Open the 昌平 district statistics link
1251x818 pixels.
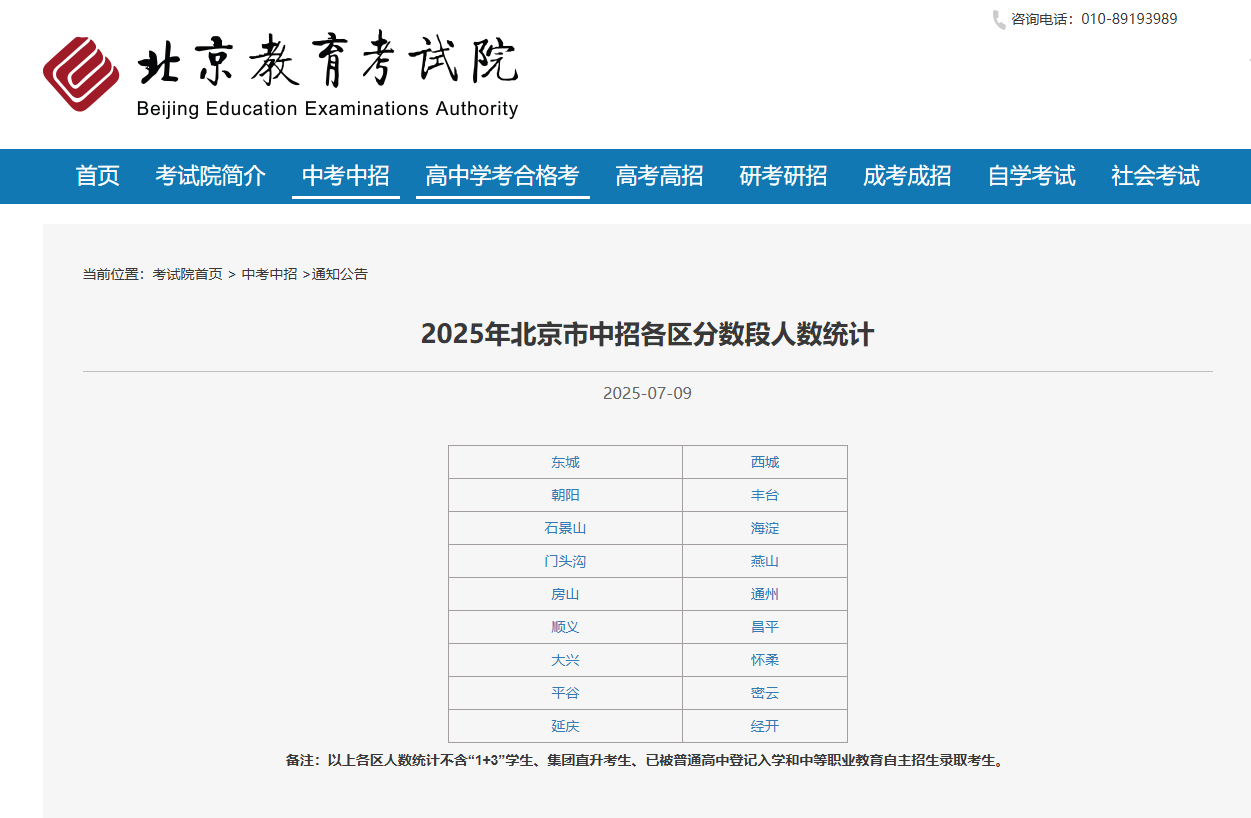coord(765,627)
